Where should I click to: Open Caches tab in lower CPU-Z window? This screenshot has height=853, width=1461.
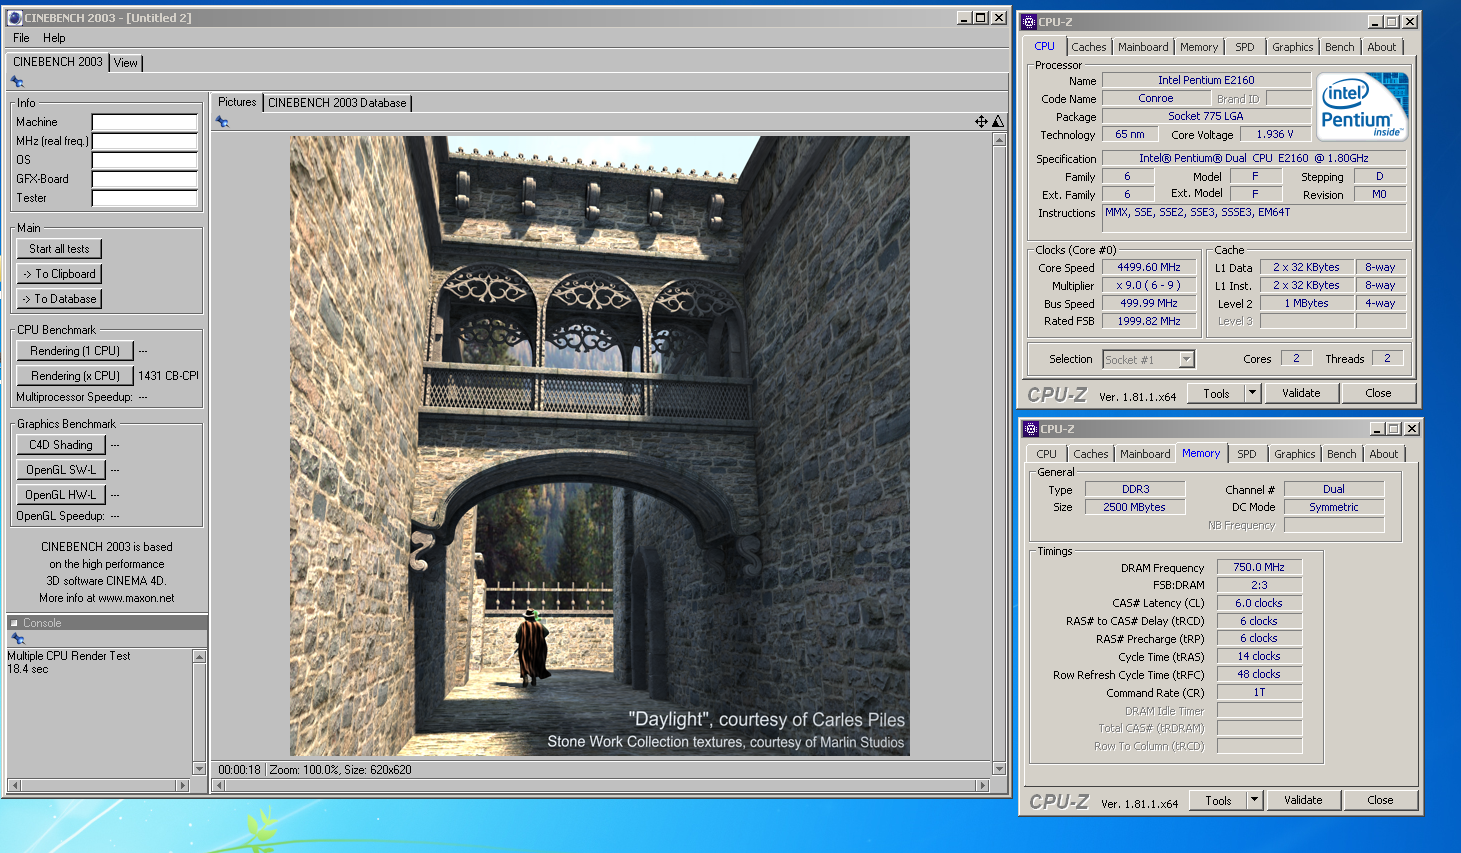1091,454
